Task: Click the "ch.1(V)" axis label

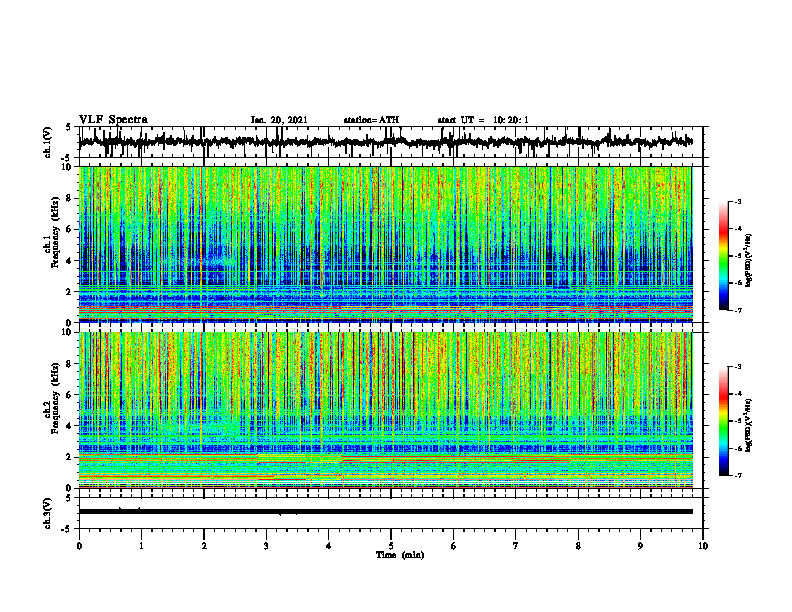Action: [47, 142]
